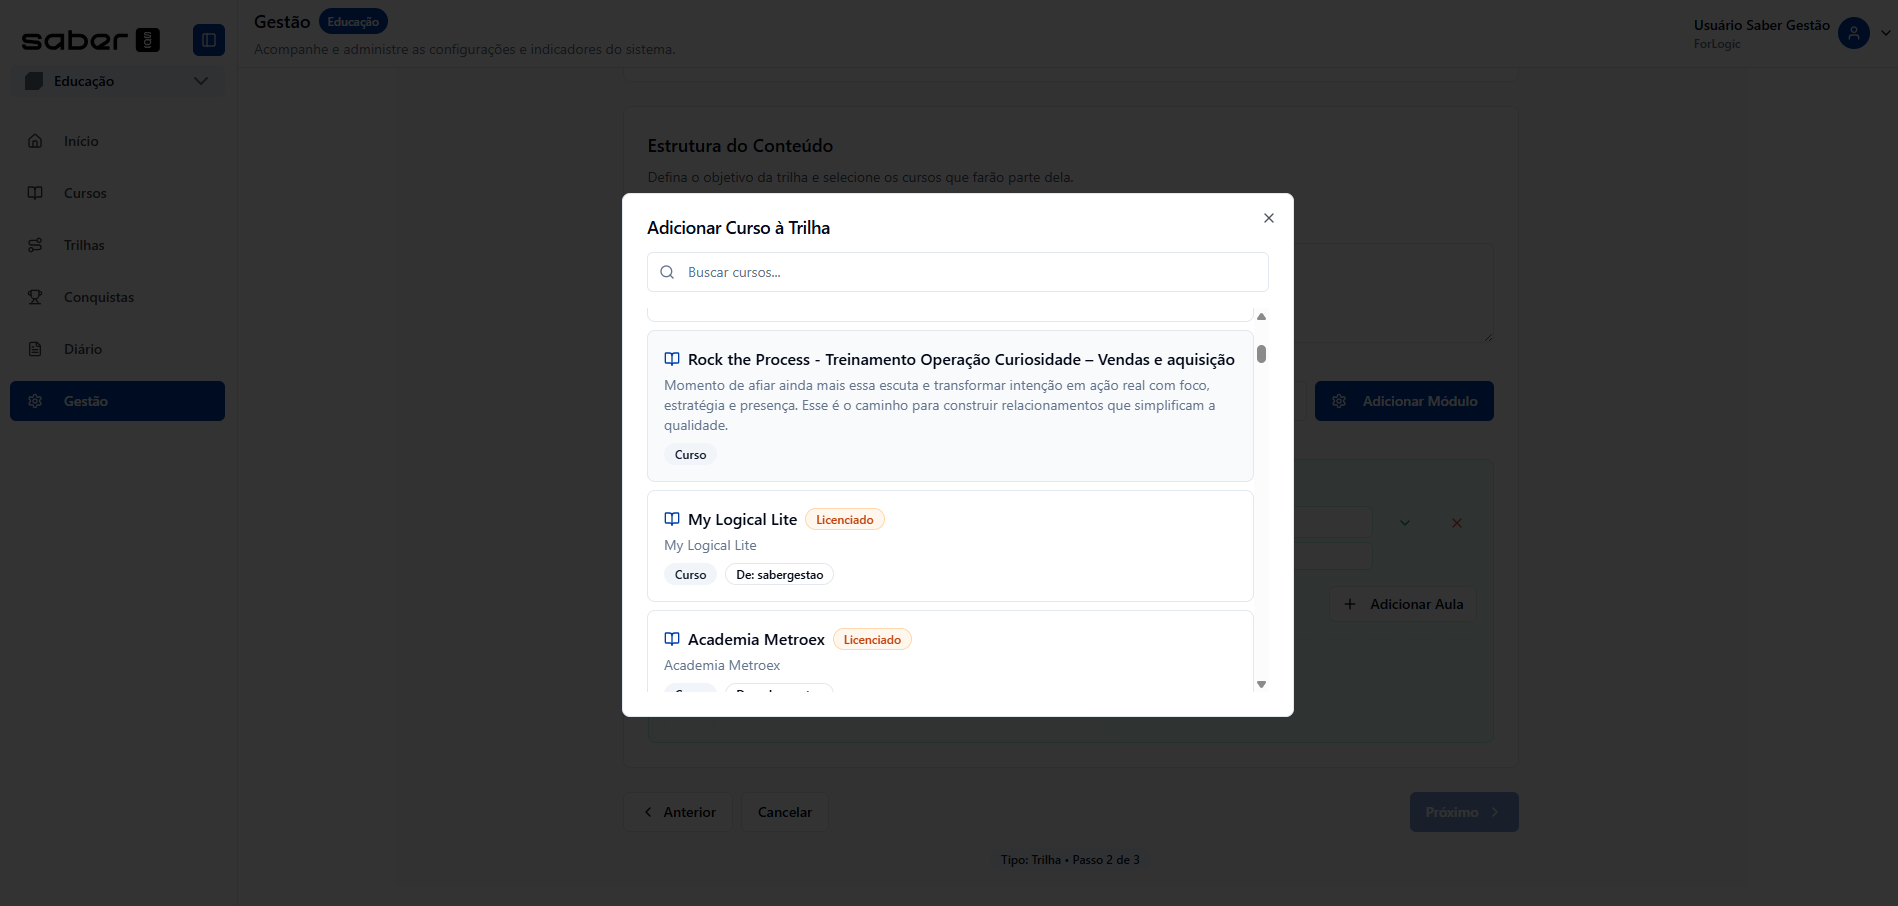Image resolution: width=1898 pixels, height=906 pixels.
Task: Open Início in the sidebar
Action: pyautogui.click(x=81, y=141)
